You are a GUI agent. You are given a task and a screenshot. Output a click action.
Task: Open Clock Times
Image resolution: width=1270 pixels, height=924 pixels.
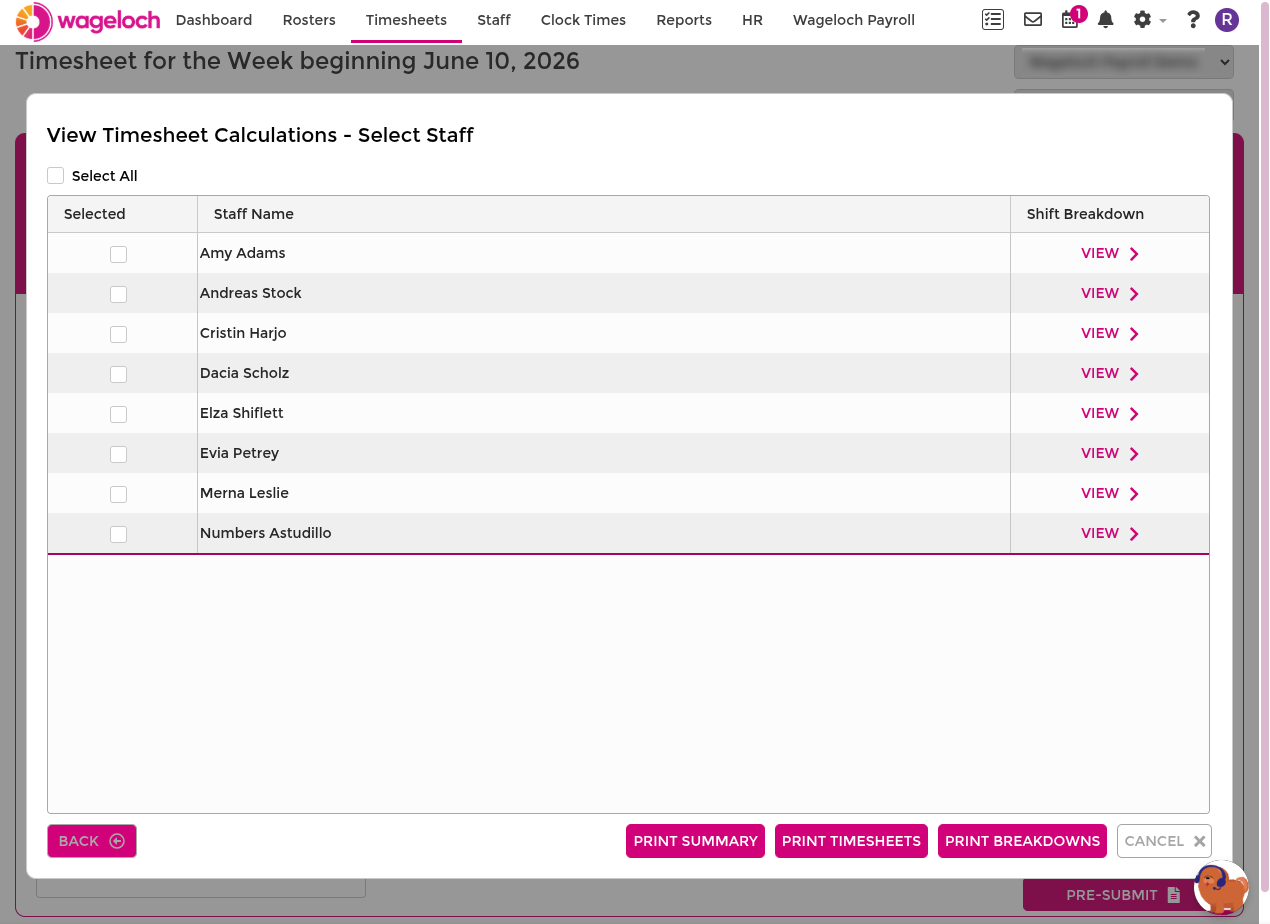pyautogui.click(x=583, y=20)
